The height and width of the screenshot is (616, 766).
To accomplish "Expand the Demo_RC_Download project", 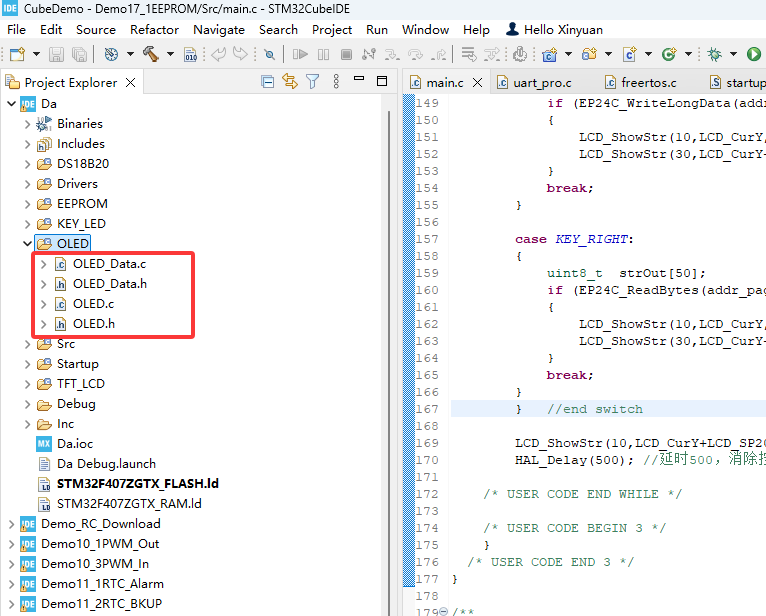I will pyautogui.click(x=11, y=524).
